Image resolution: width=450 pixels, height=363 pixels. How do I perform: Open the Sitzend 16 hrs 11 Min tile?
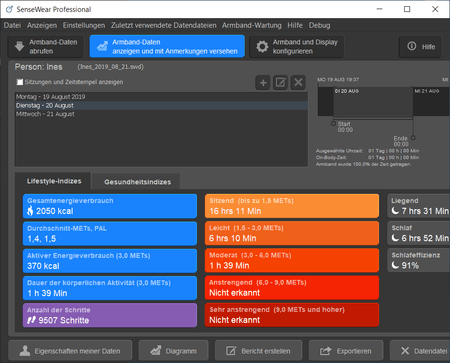pyautogui.click(x=292, y=206)
